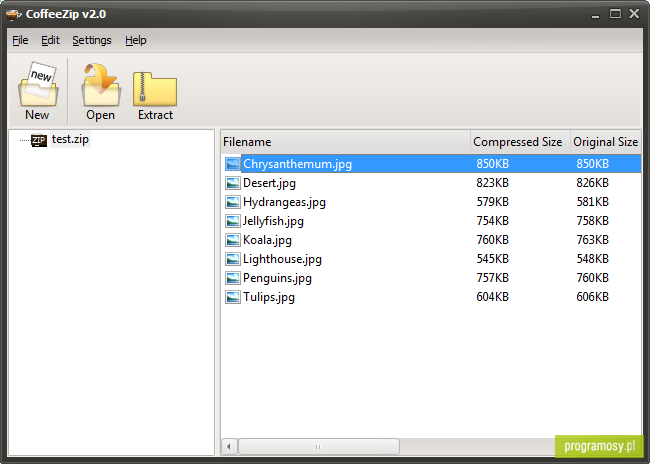Image resolution: width=650 pixels, height=464 pixels.
Task: Select the Jellyfish.jpg filename
Action: click(274, 221)
